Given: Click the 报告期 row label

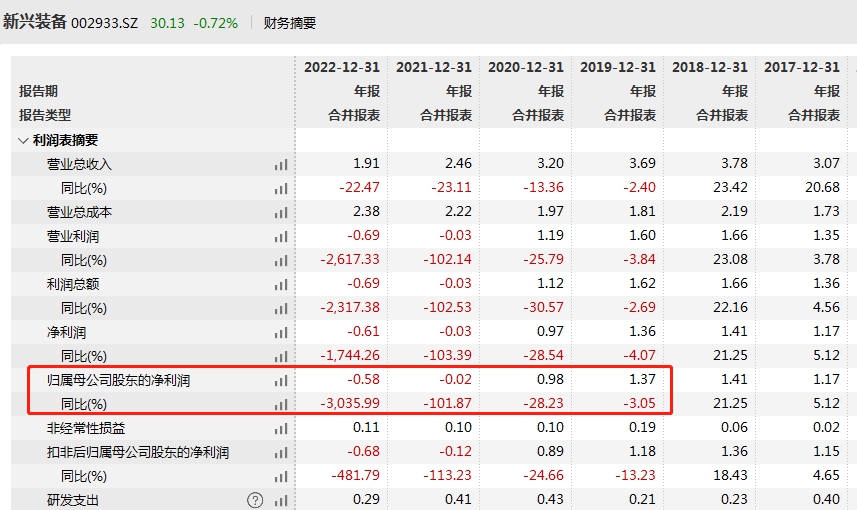Looking at the screenshot, I should [x=38, y=91].
